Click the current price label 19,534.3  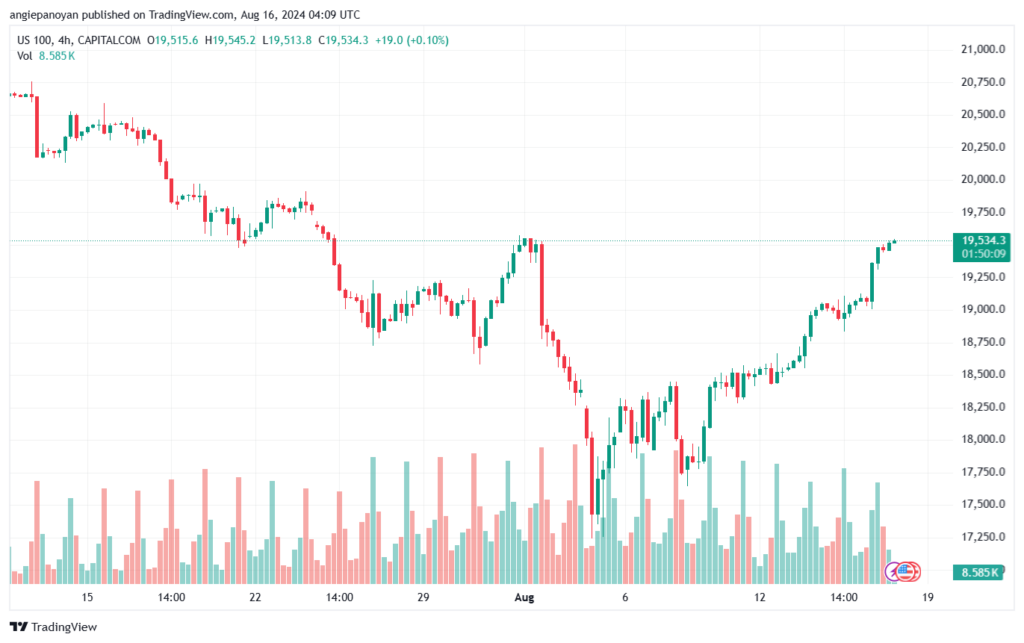coord(985,240)
